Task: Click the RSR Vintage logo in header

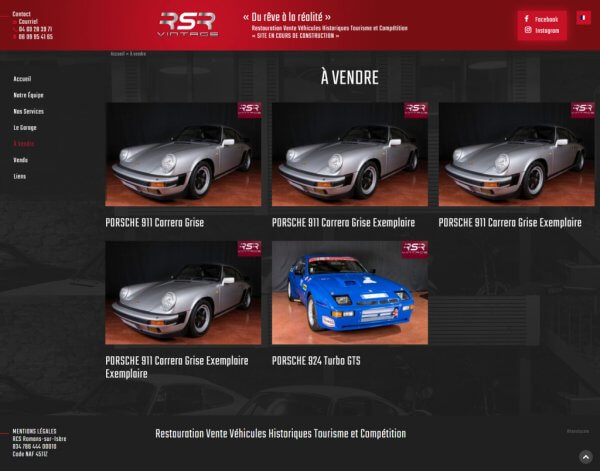Action: 188,24
